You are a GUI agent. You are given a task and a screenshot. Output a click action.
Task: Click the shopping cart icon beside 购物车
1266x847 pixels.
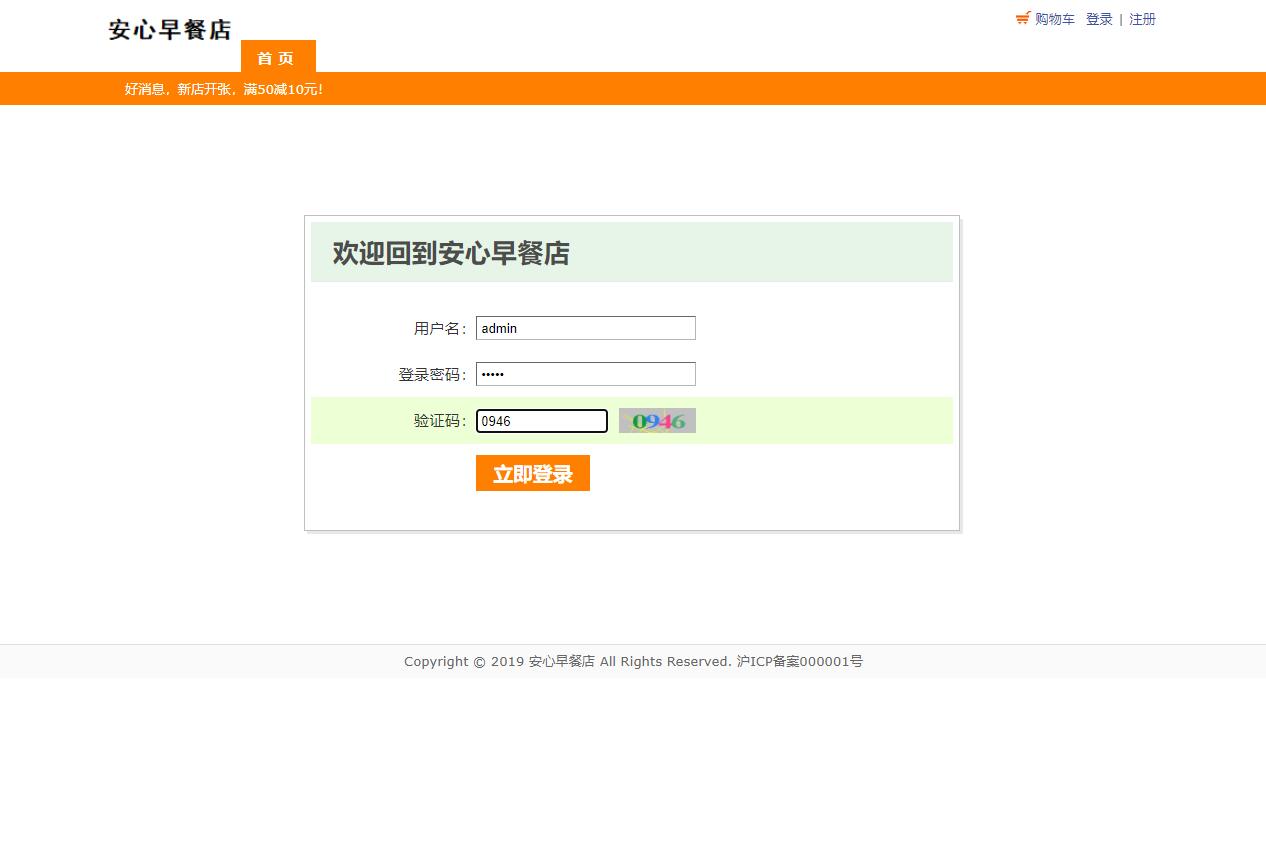[x=1021, y=17]
